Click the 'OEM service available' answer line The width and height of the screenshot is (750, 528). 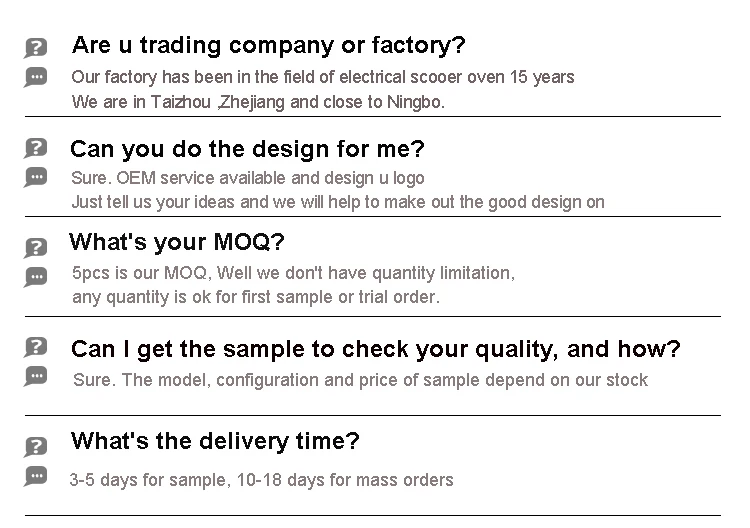(x=248, y=178)
